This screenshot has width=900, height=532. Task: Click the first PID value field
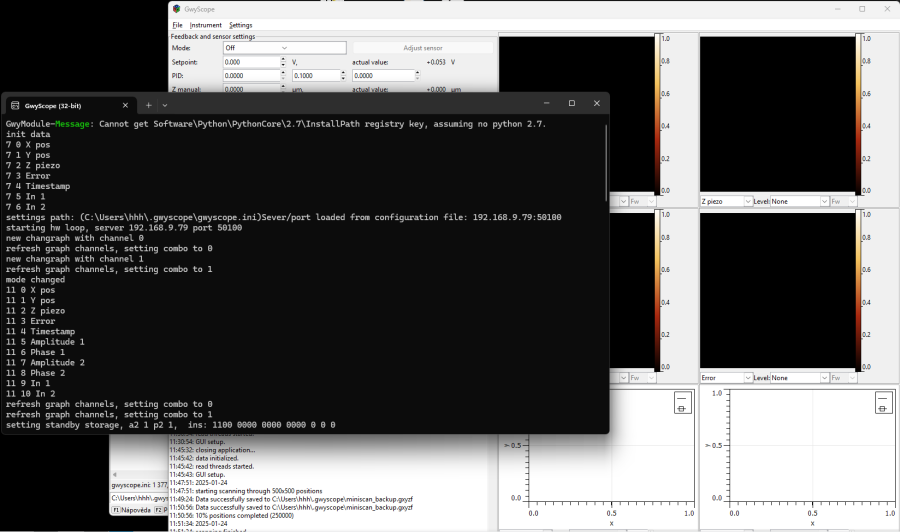248,75
